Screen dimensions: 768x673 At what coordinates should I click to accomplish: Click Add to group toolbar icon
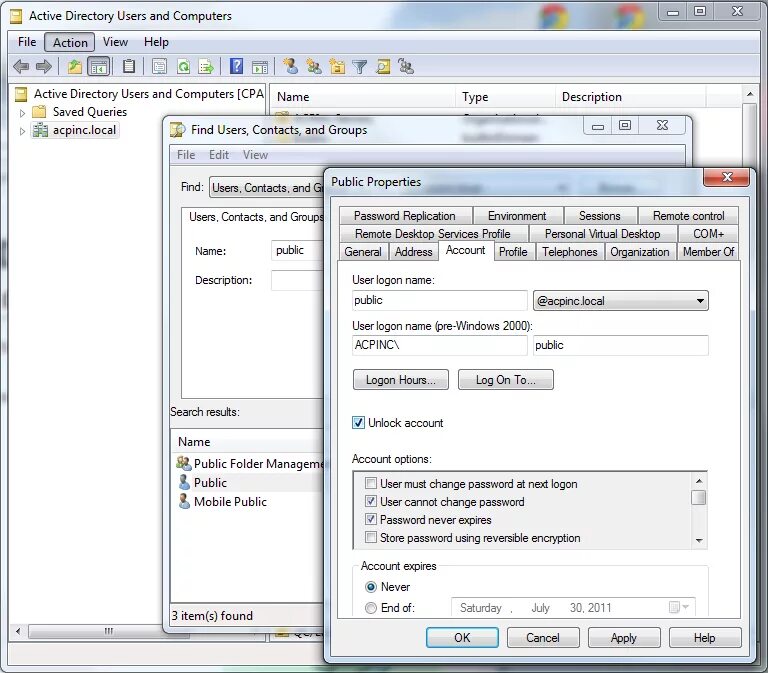pyautogui.click(x=406, y=66)
